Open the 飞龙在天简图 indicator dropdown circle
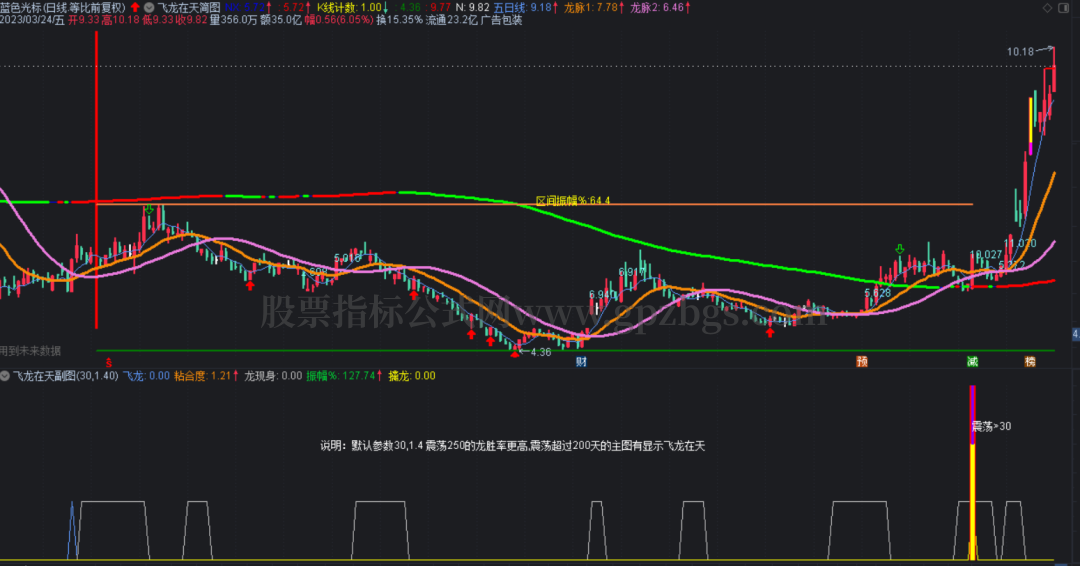Image resolution: width=1080 pixels, height=566 pixels. pos(149,8)
